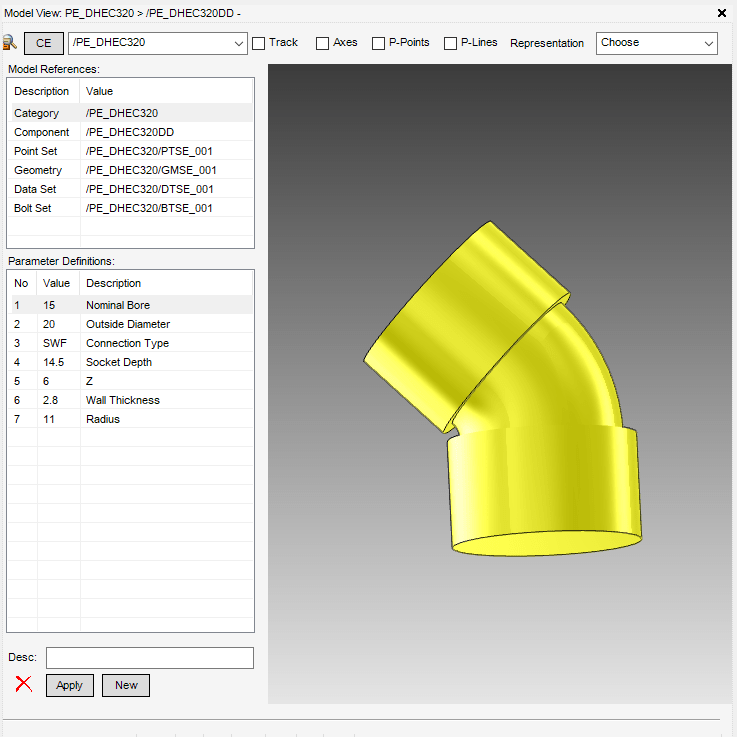Click into the Desc text field

tap(150, 657)
